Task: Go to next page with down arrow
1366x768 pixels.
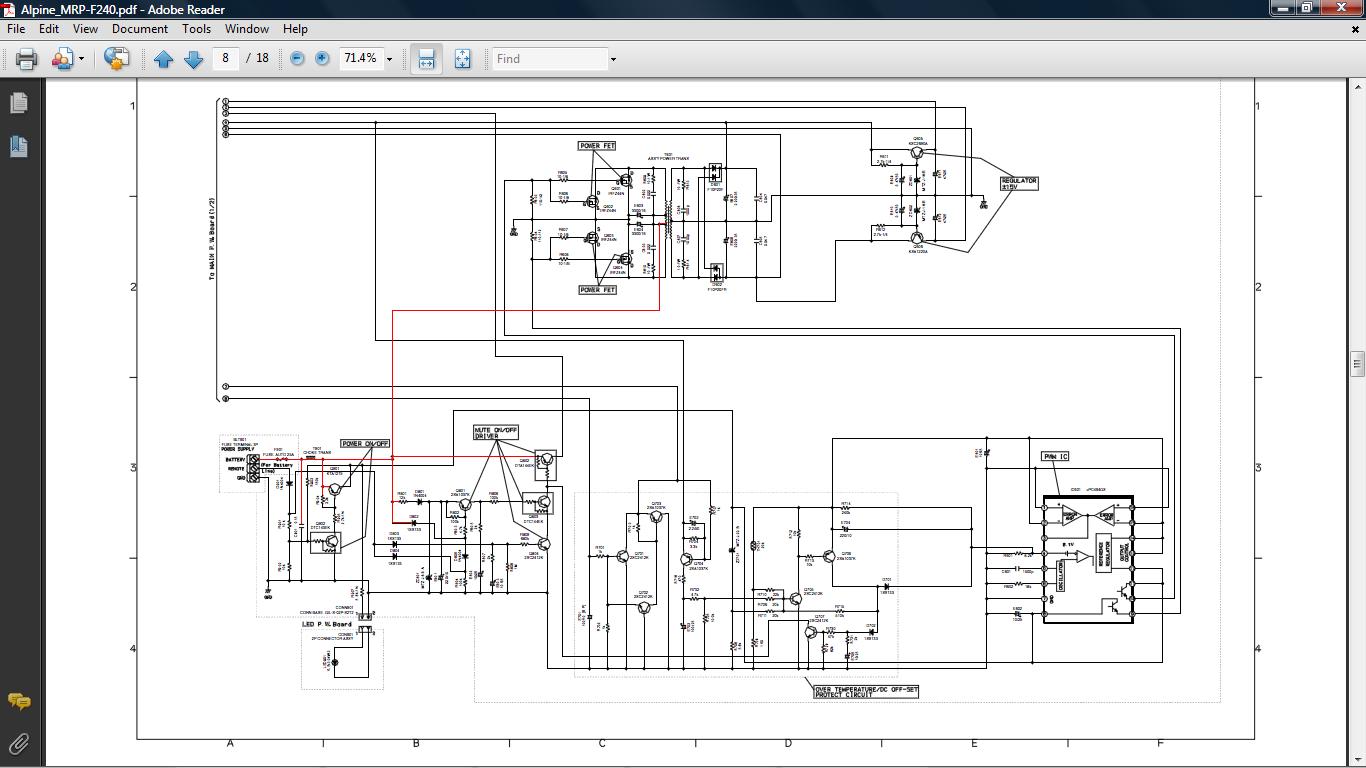Action: 194,59
